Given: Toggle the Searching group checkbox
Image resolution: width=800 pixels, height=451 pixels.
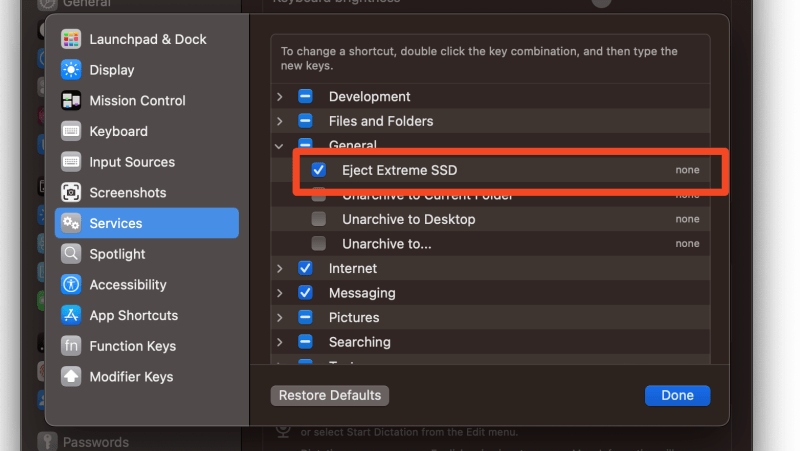Looking at the screenshot, I should pyautogui.click(x=305, y=341).
